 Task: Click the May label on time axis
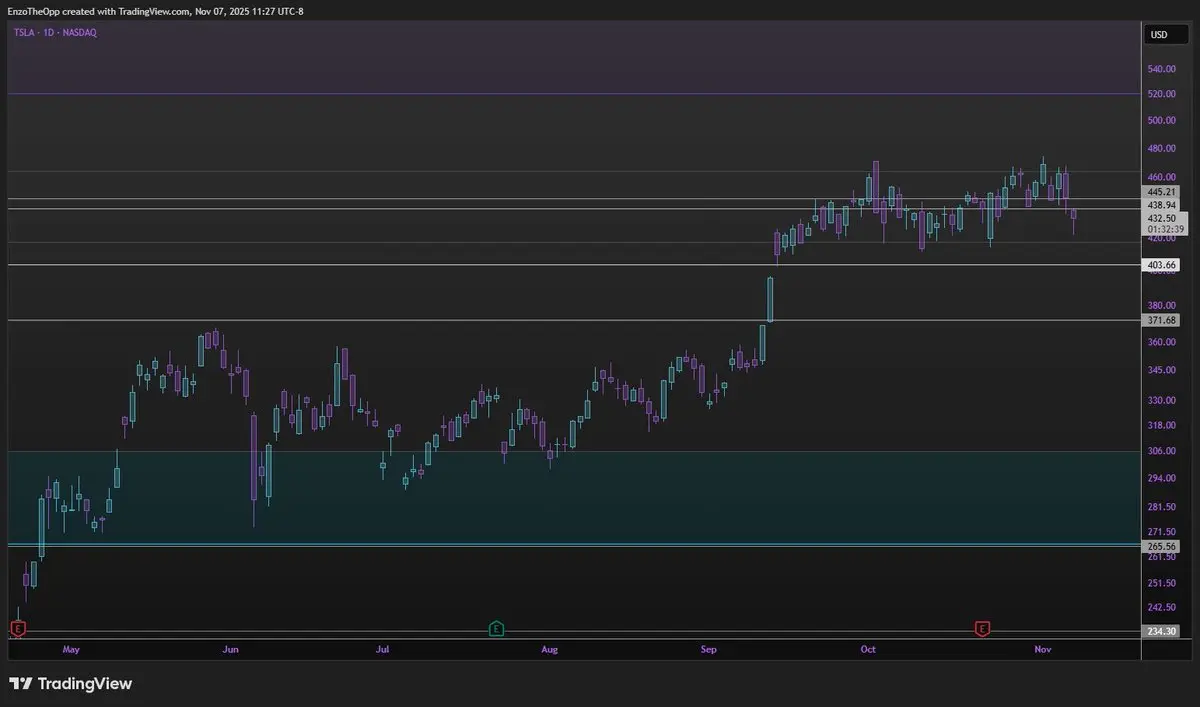[70, 649]
